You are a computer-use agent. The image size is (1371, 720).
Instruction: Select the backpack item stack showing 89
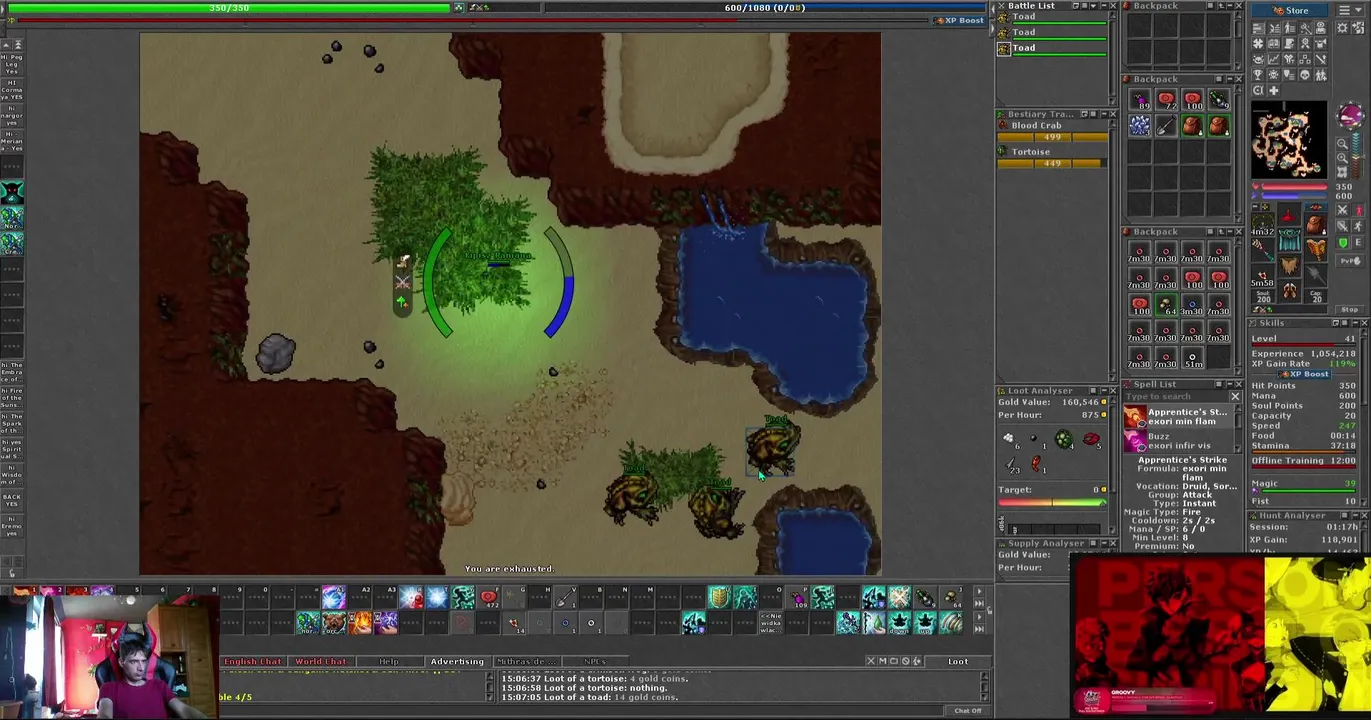(1140, 100)
